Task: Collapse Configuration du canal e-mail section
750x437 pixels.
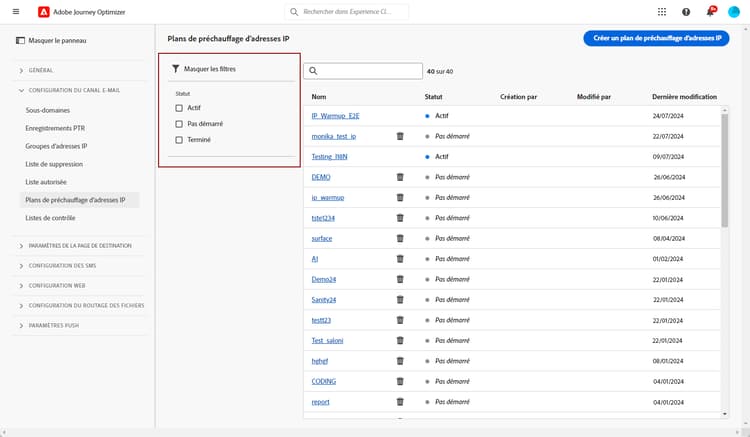Action: click(22, 90)
